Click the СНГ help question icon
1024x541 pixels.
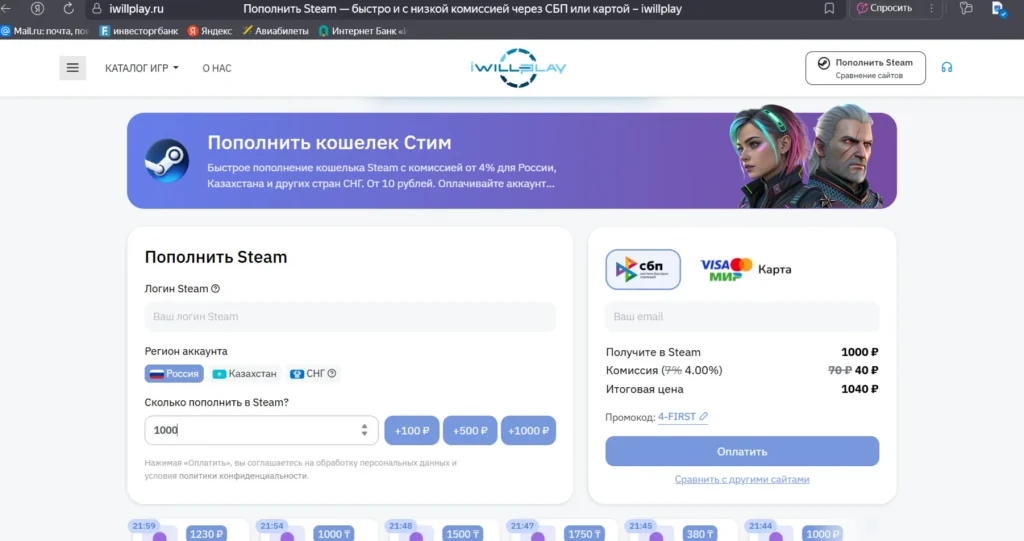(332, 373)
